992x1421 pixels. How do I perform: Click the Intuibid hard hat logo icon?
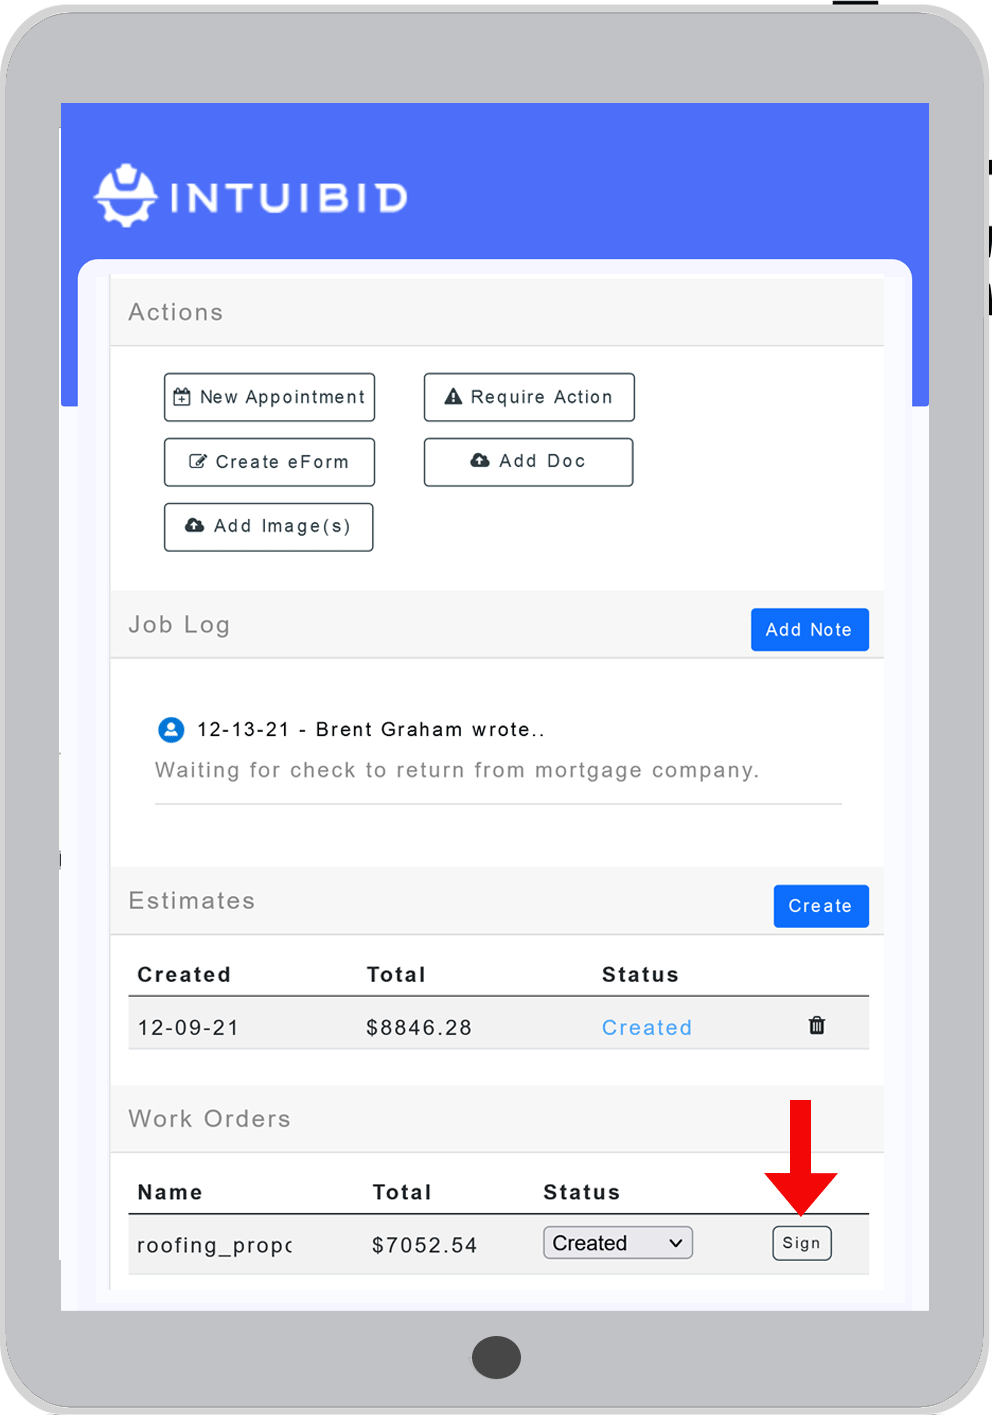point(125,196)
